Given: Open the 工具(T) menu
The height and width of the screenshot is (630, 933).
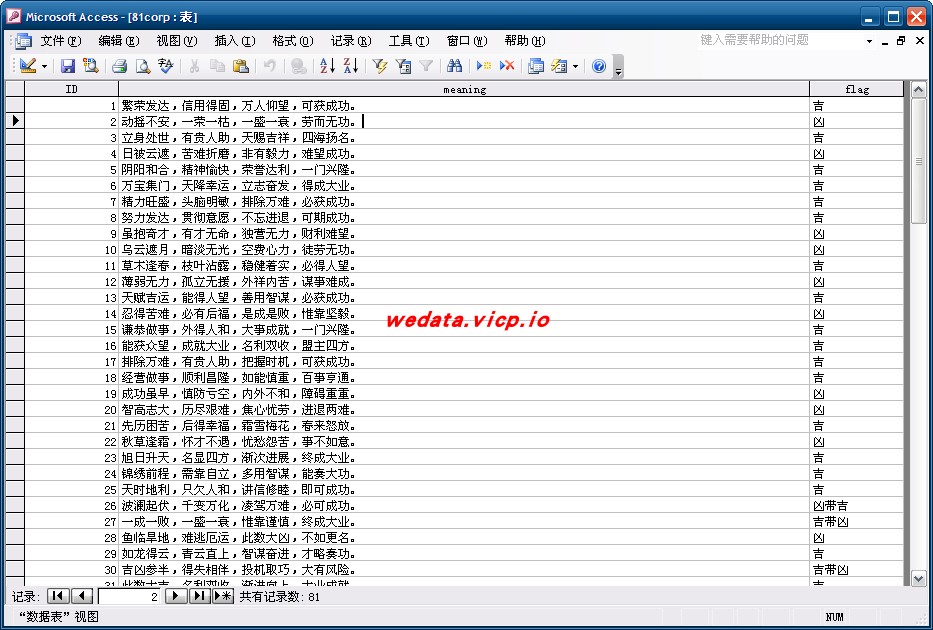Looking at the screenshot, I should 409,41.
